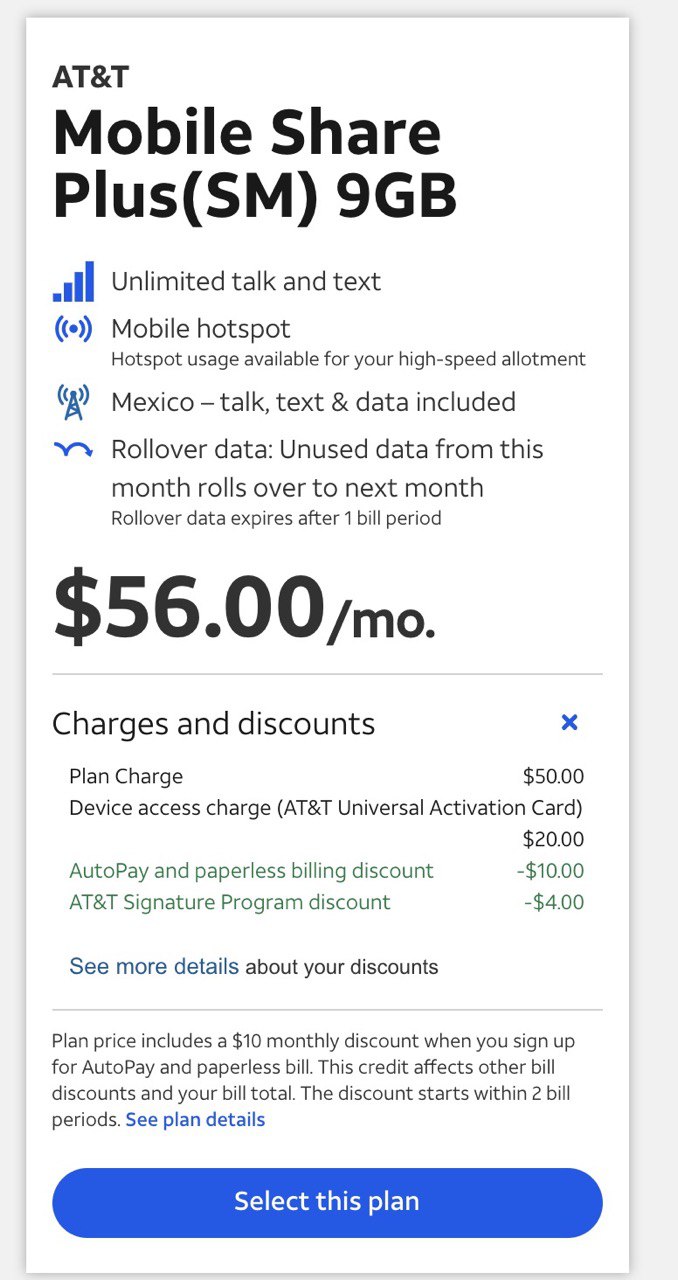Click the -$10.00 discount amount

550,871
